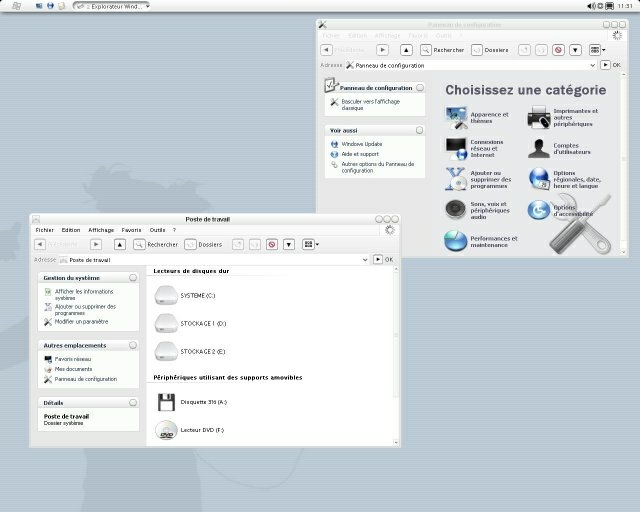Open Imprimantes et autres périphériques icon
The width and height of the screenshot is (640, 512).
[539, 117]
